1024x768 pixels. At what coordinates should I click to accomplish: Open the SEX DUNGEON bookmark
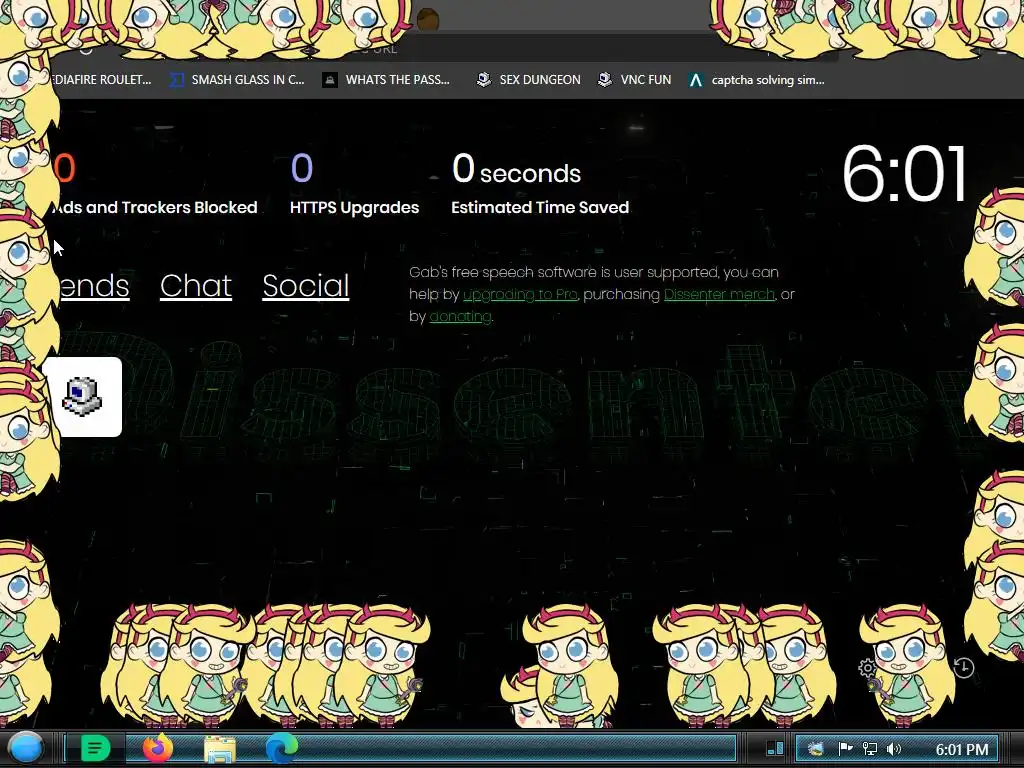click(x=528, y=80)
